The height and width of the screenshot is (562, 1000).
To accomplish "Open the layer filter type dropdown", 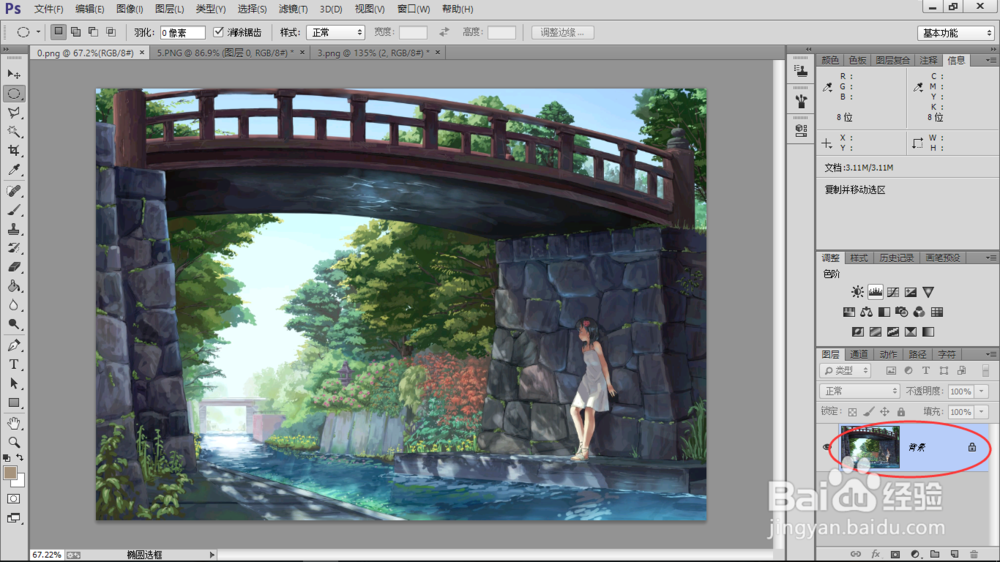I will pos(846,371).
